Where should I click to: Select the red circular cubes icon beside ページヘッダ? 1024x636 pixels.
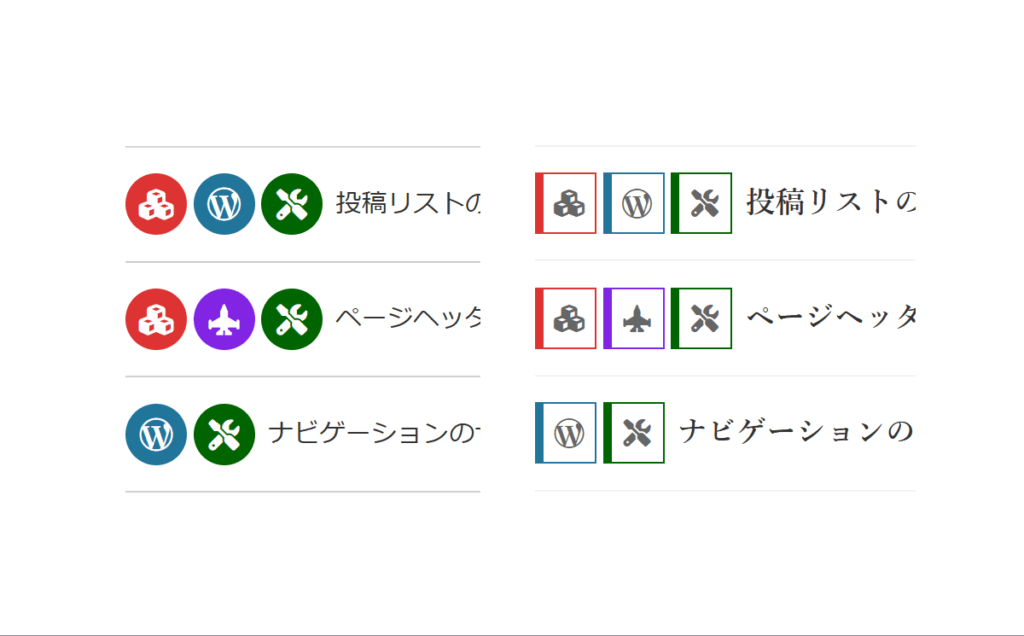(156, 319)
